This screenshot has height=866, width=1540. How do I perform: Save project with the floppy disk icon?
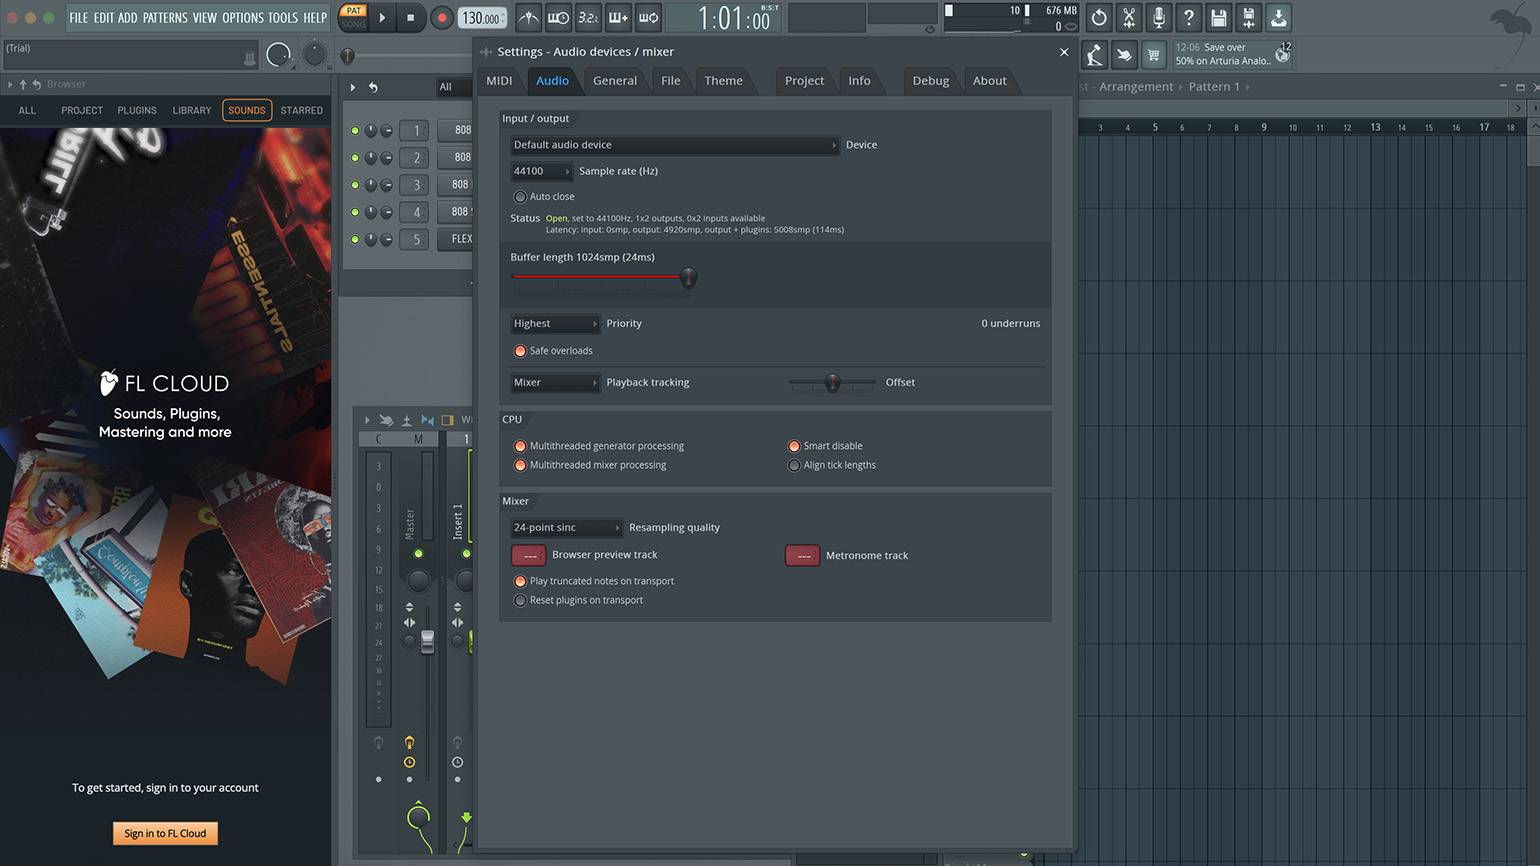click(x=1219, y=17)
